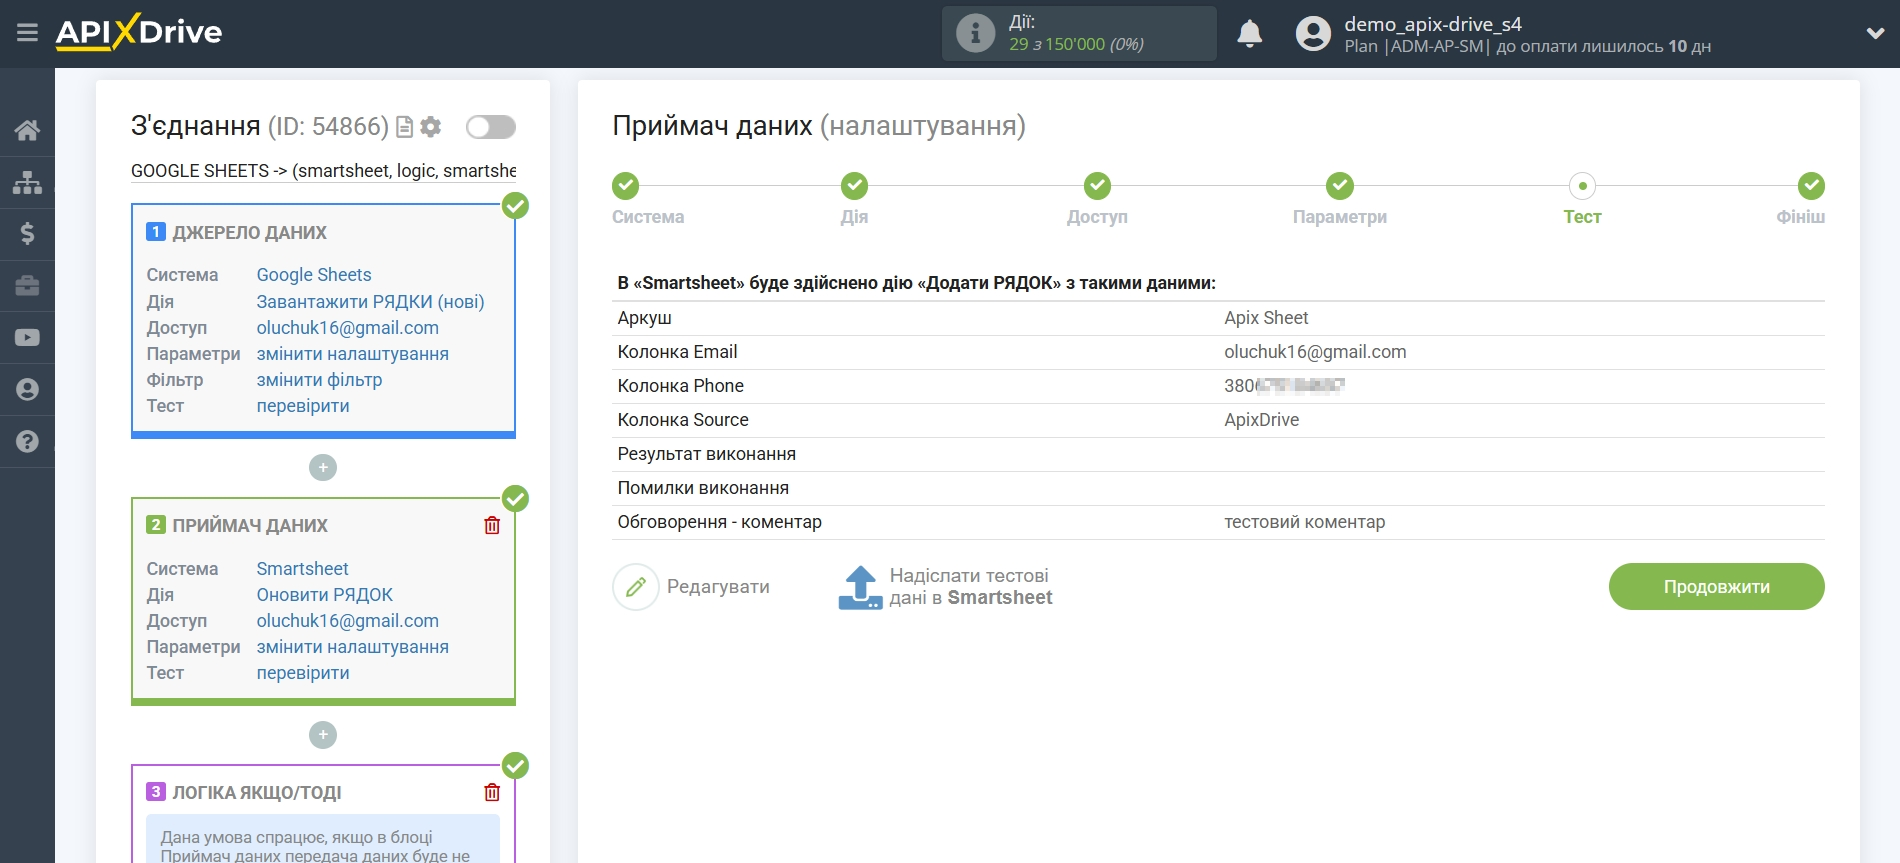The width and height of the screenshot is (1900, 863).
Task: Click Результат виконання row label
Action: click(x=706, y=454)
